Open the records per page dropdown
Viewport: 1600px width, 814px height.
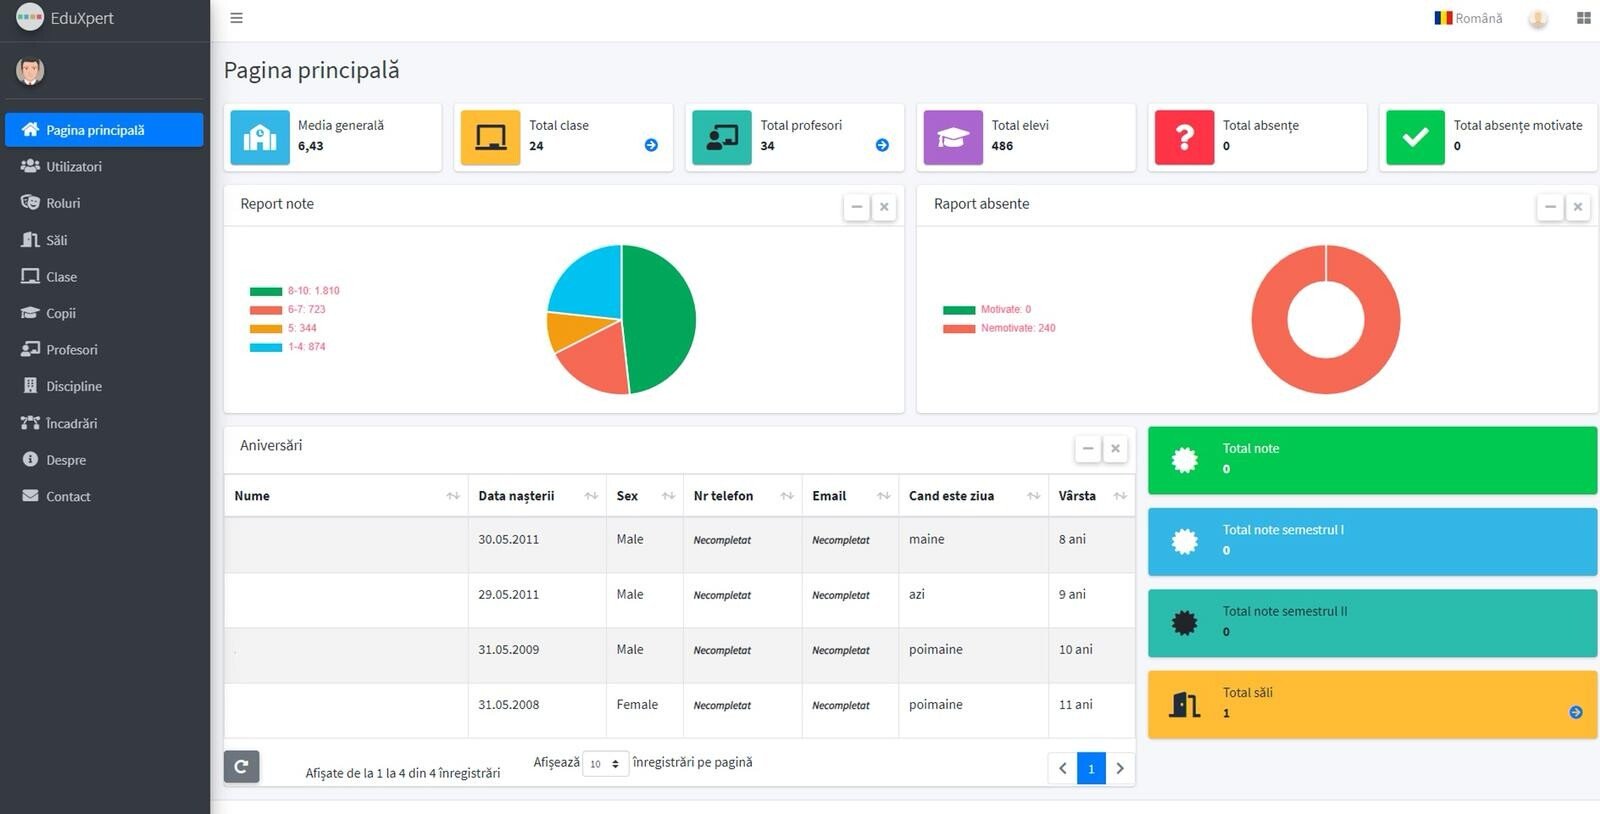pyautogui.click(x=605, y=764)
